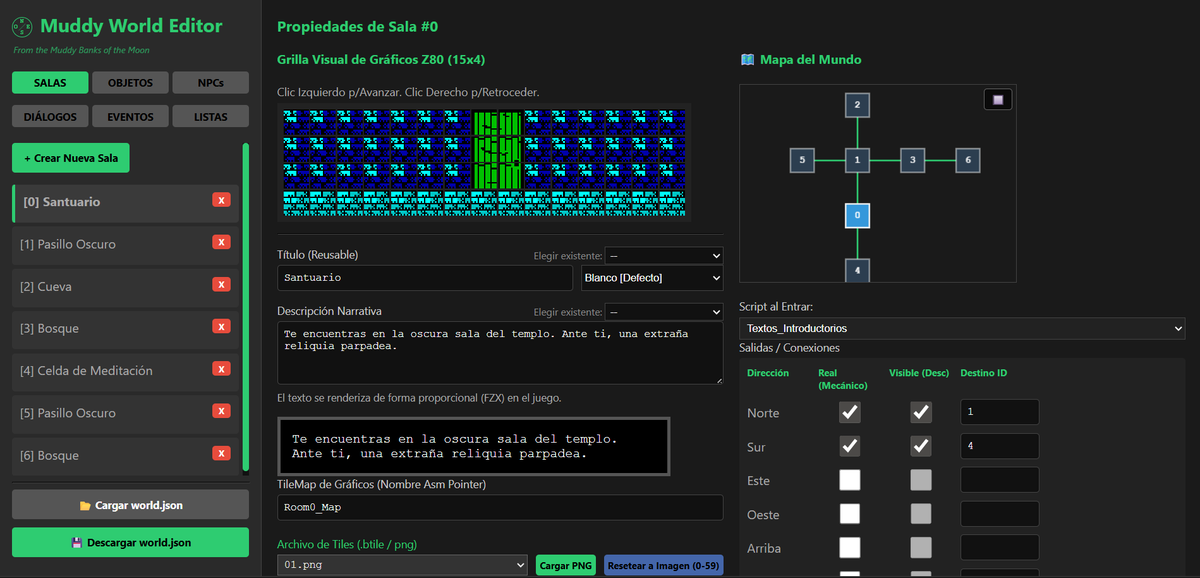
Task: Select room [0] Santuario in list
Action: (125, 202)
